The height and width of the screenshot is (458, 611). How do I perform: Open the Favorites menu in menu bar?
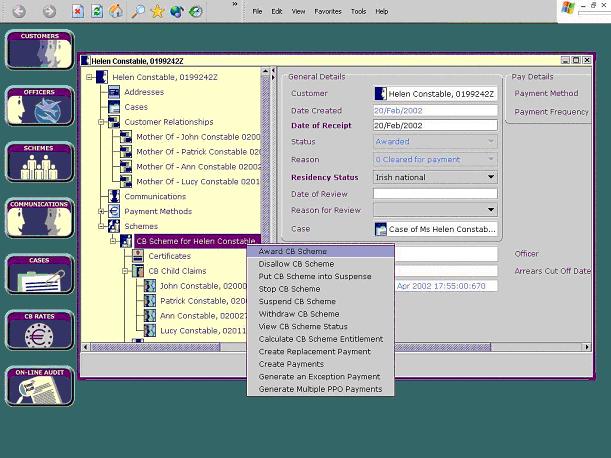327,11
